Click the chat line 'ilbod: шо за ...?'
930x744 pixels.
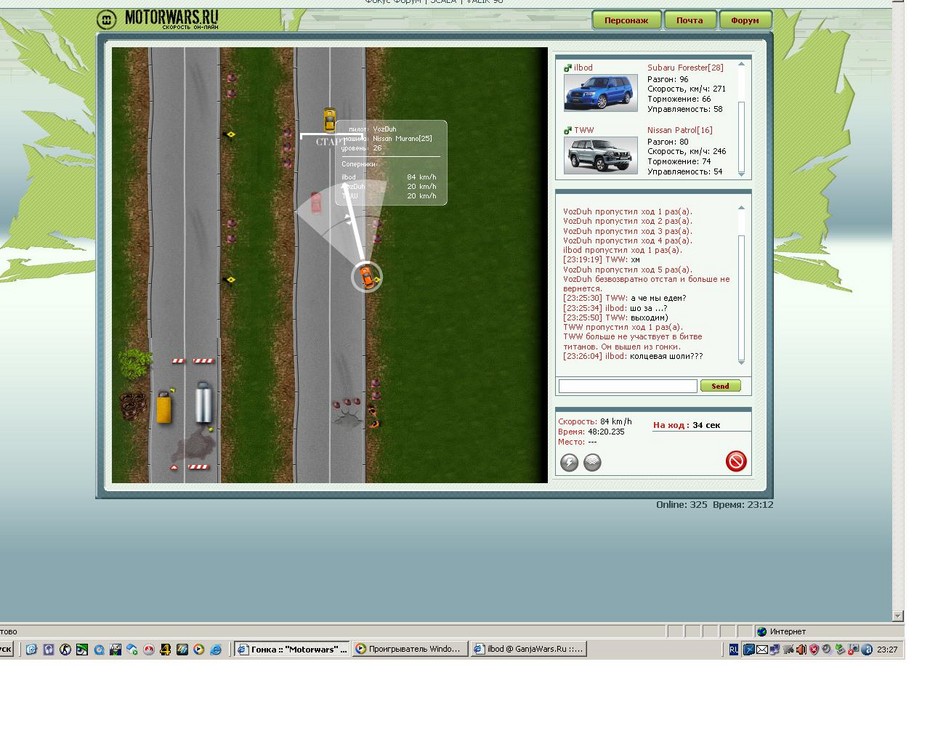pos(615,308)
